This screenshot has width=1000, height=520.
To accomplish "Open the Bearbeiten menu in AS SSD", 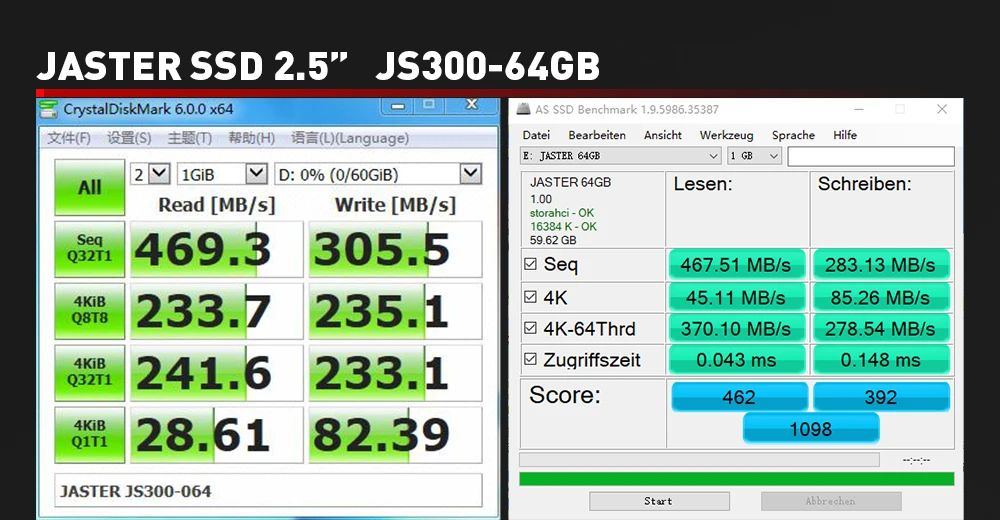I will pos(597,135).
